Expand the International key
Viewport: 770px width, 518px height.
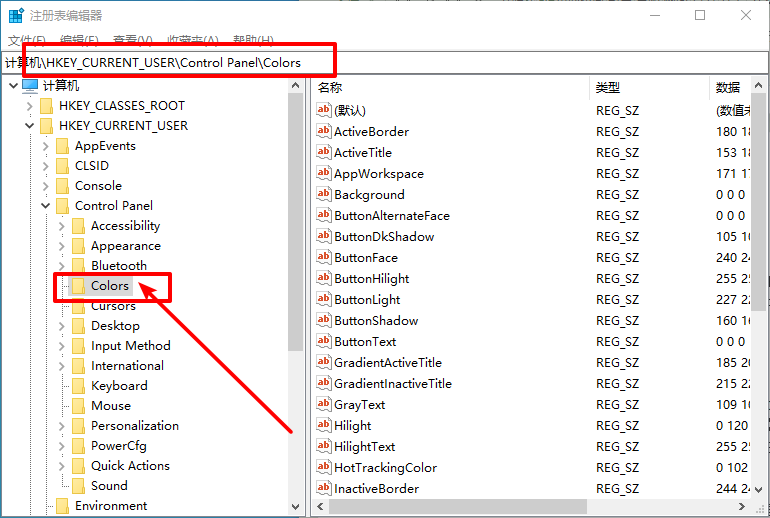pyautogui.click(x=61, y=366)
